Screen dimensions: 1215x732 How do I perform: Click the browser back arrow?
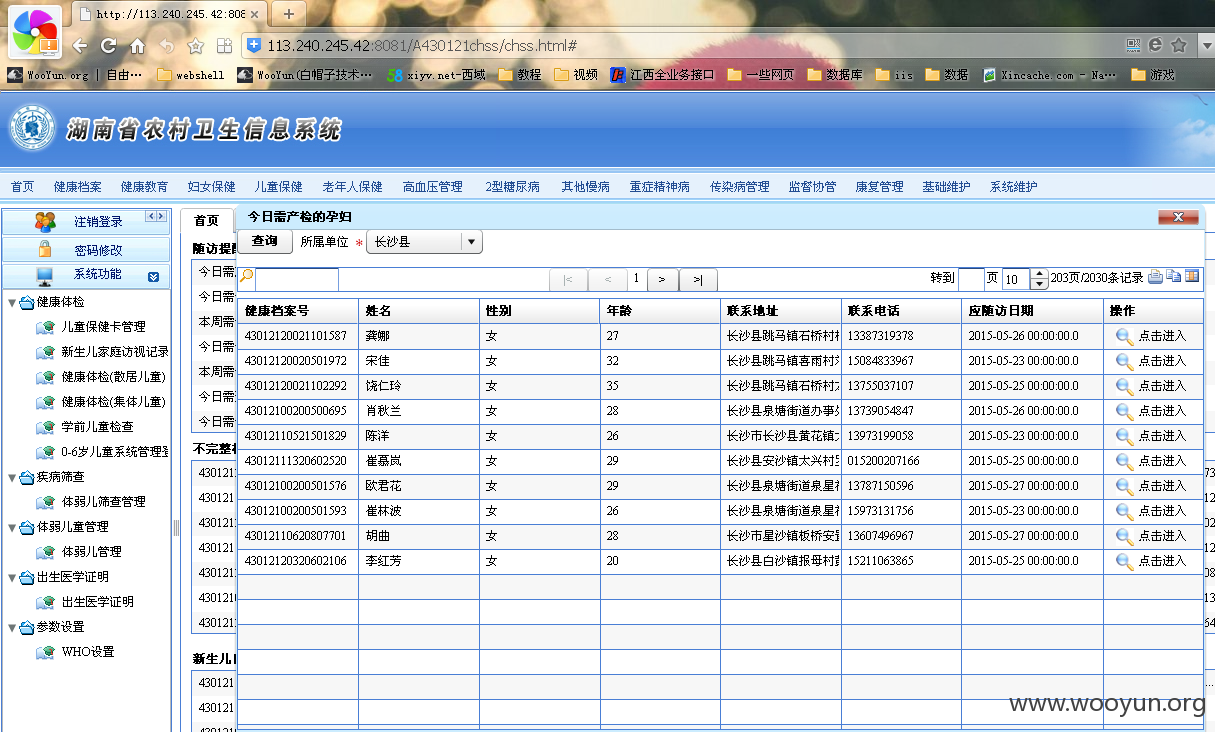coord(81,46)
